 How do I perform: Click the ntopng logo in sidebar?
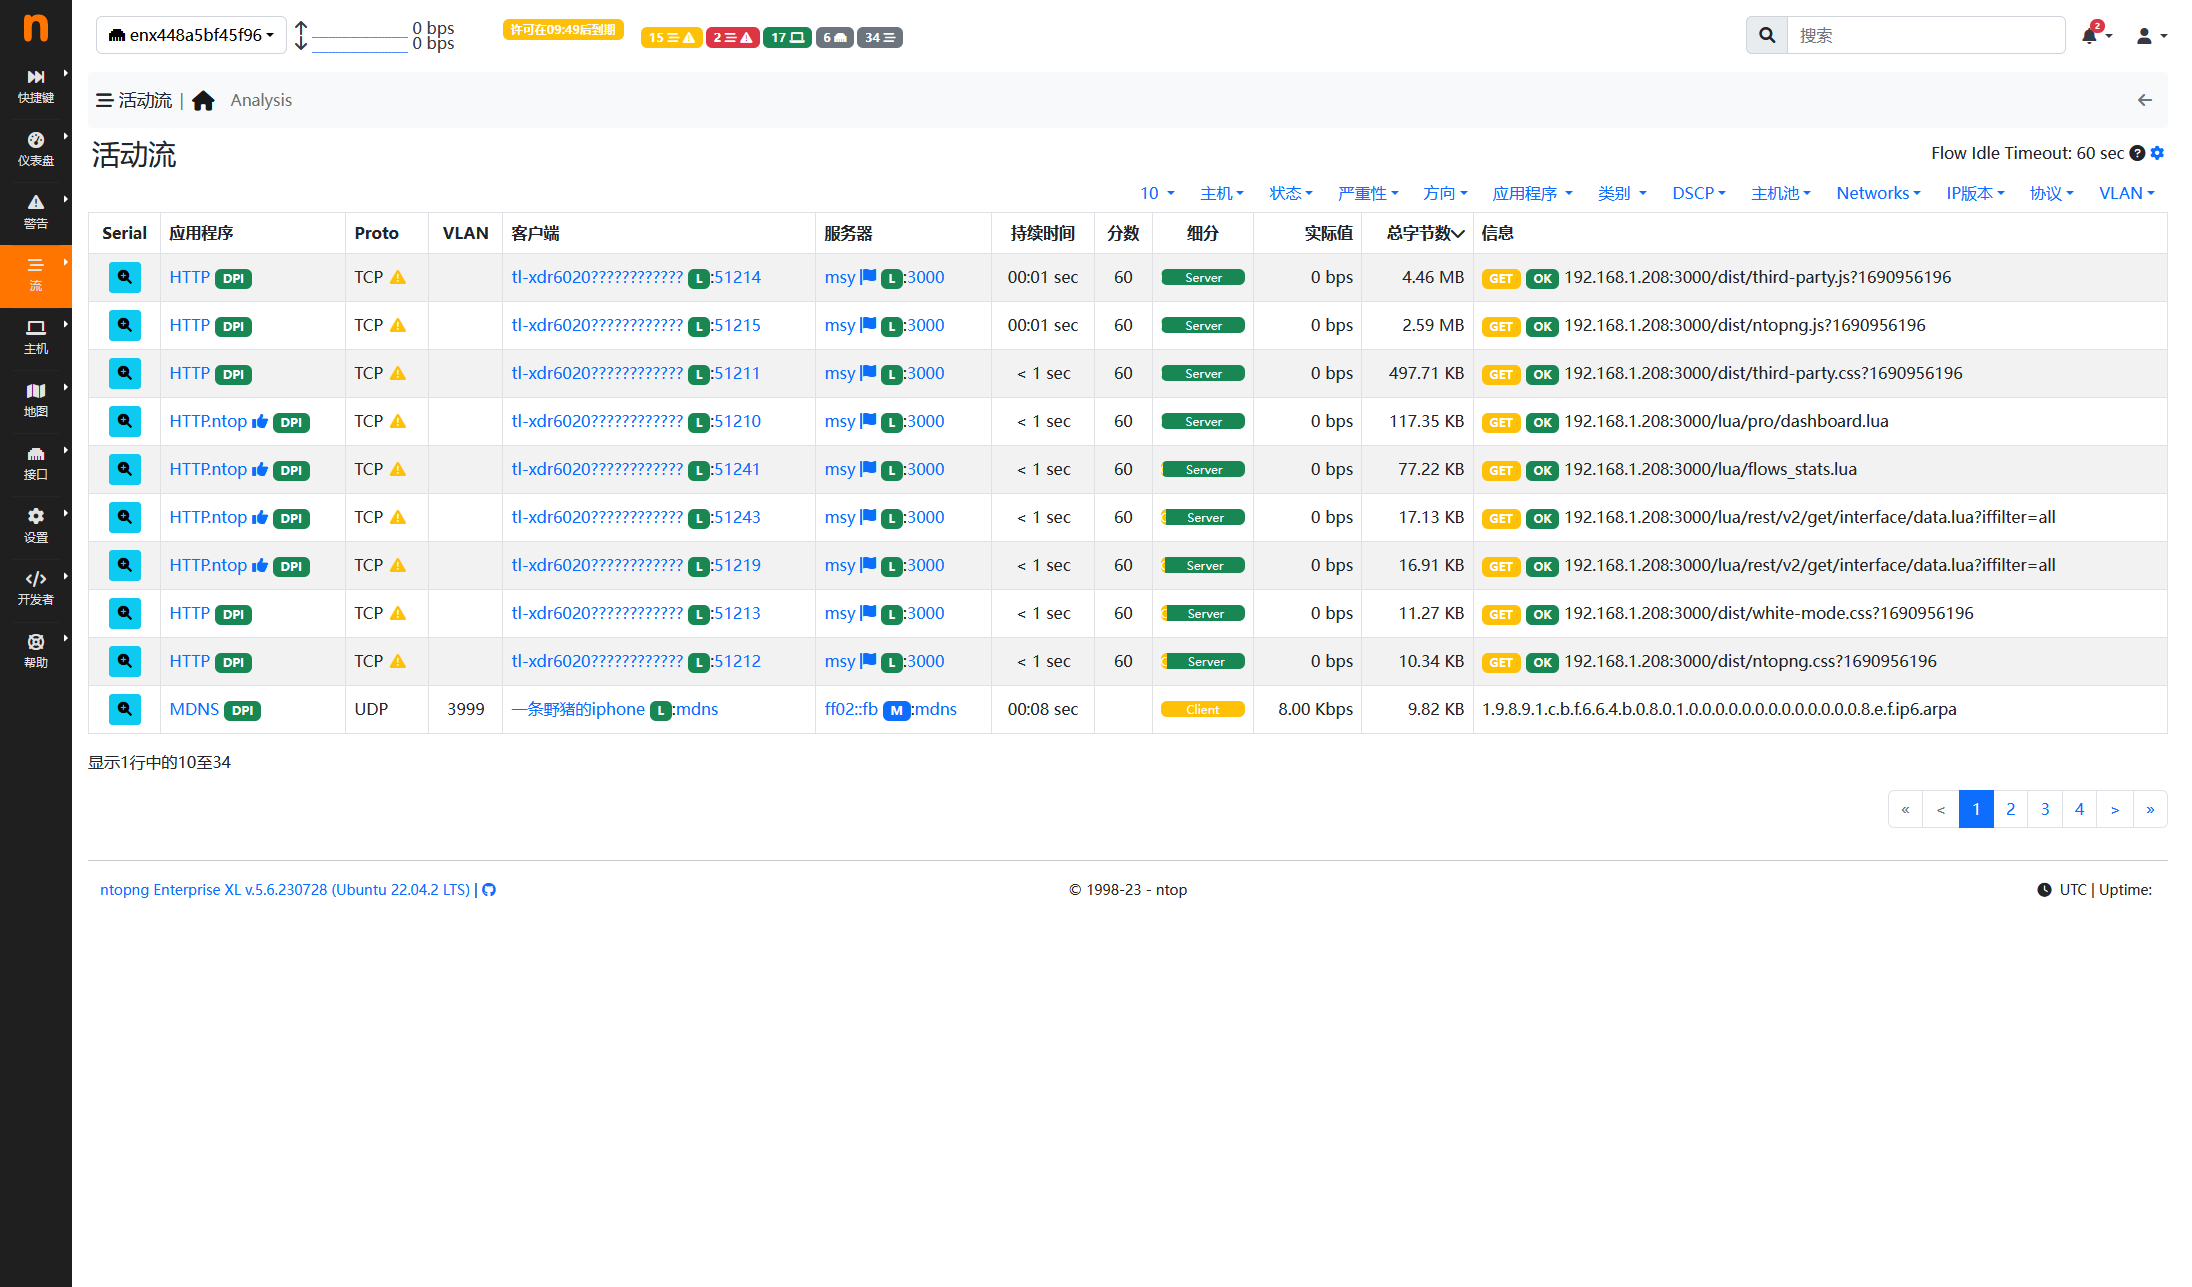pos(36,28)
